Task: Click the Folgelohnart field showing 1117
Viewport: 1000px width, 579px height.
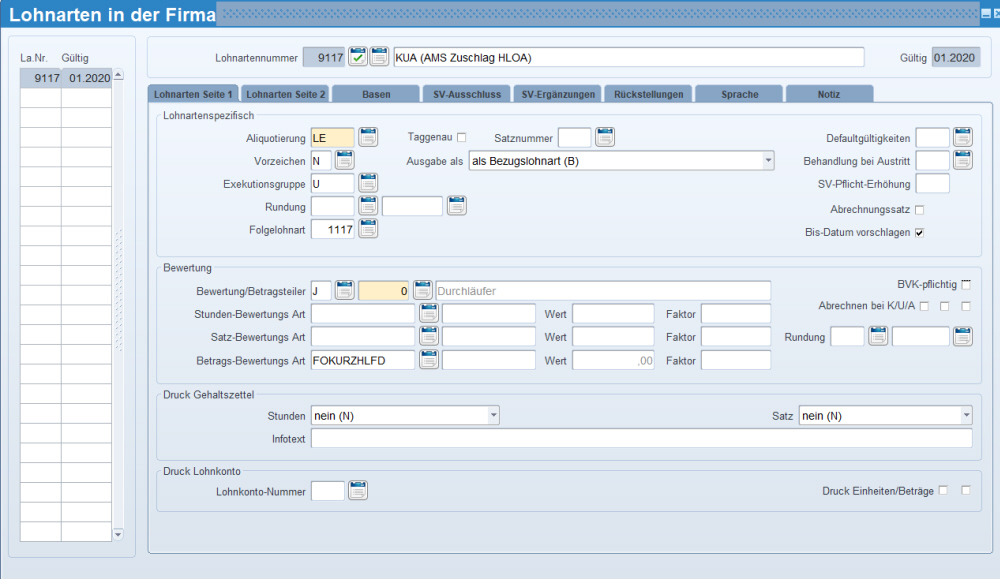Action: coord(332,230)
